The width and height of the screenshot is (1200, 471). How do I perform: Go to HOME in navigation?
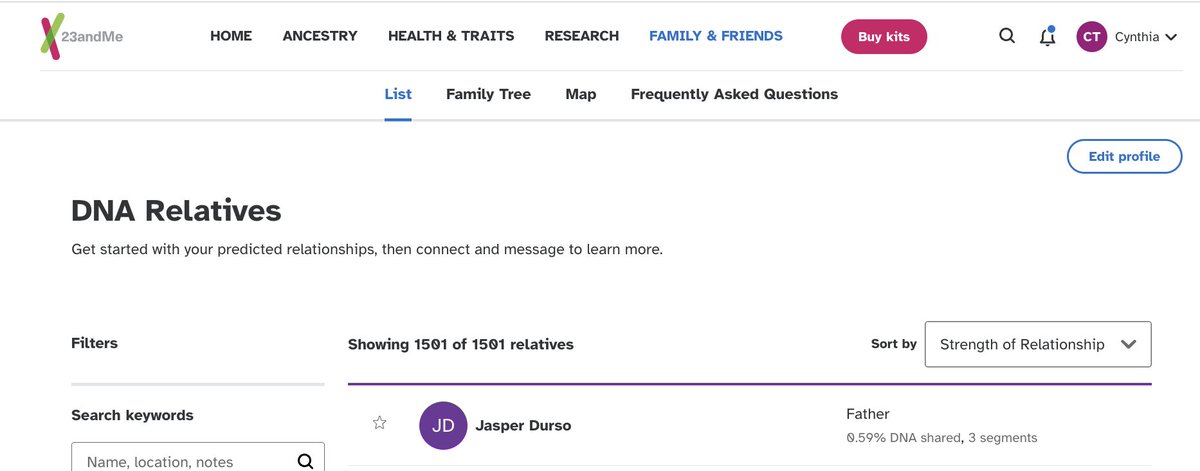tap(231, 36)
